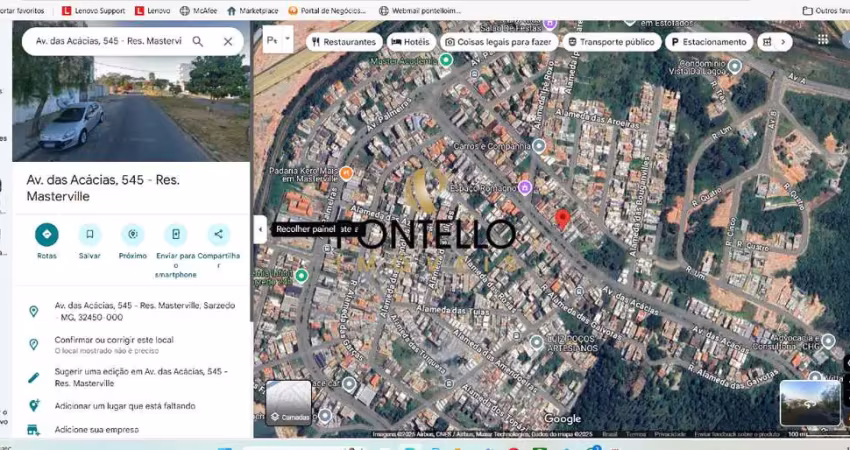Share the location via Compartilhar icon
850x450 pixels.
218,234
